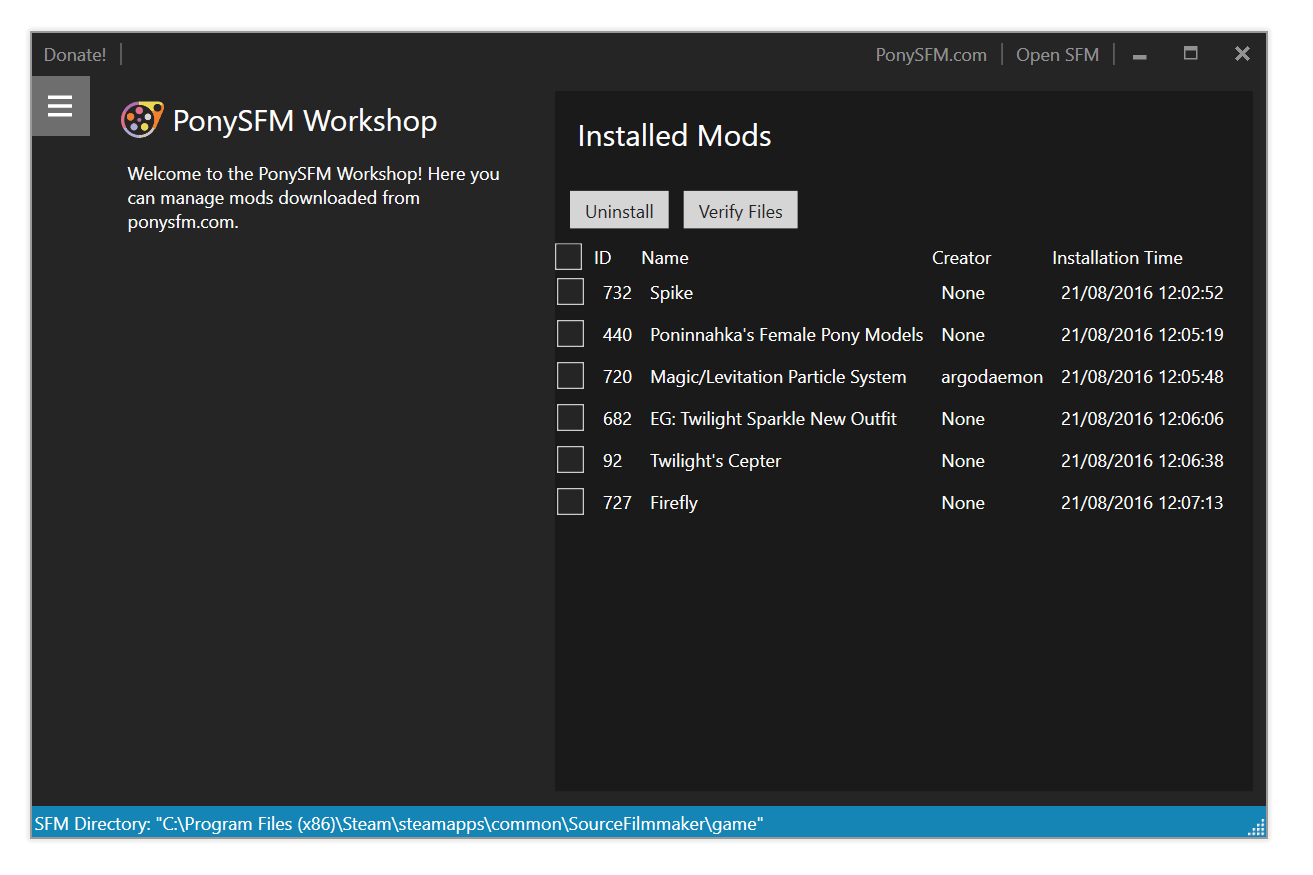Click the PonySFM Workshop title text
This screenshot has height=875, width=1313.
pos(305,121)
